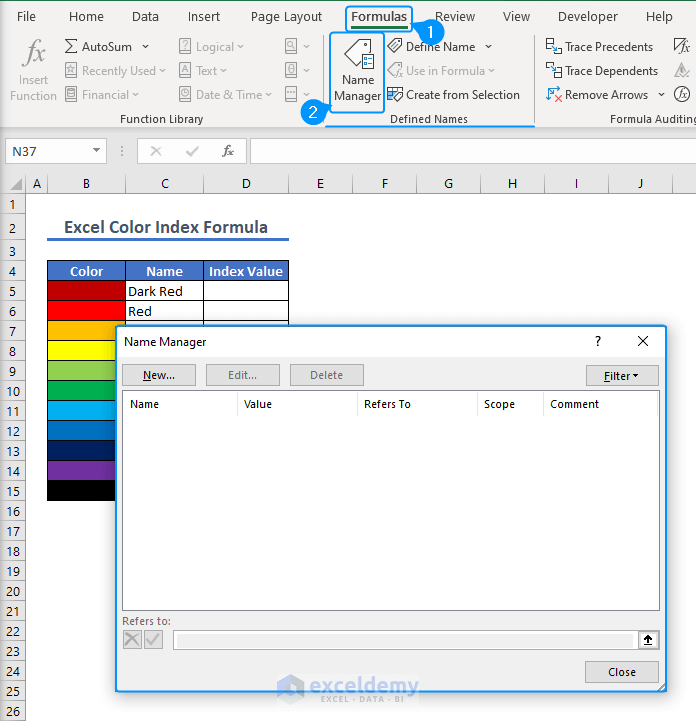Image resolution: width=696 pixels, height=721 pixels.
Task: Select the Dark Red color cell
Action: (86, 291)
